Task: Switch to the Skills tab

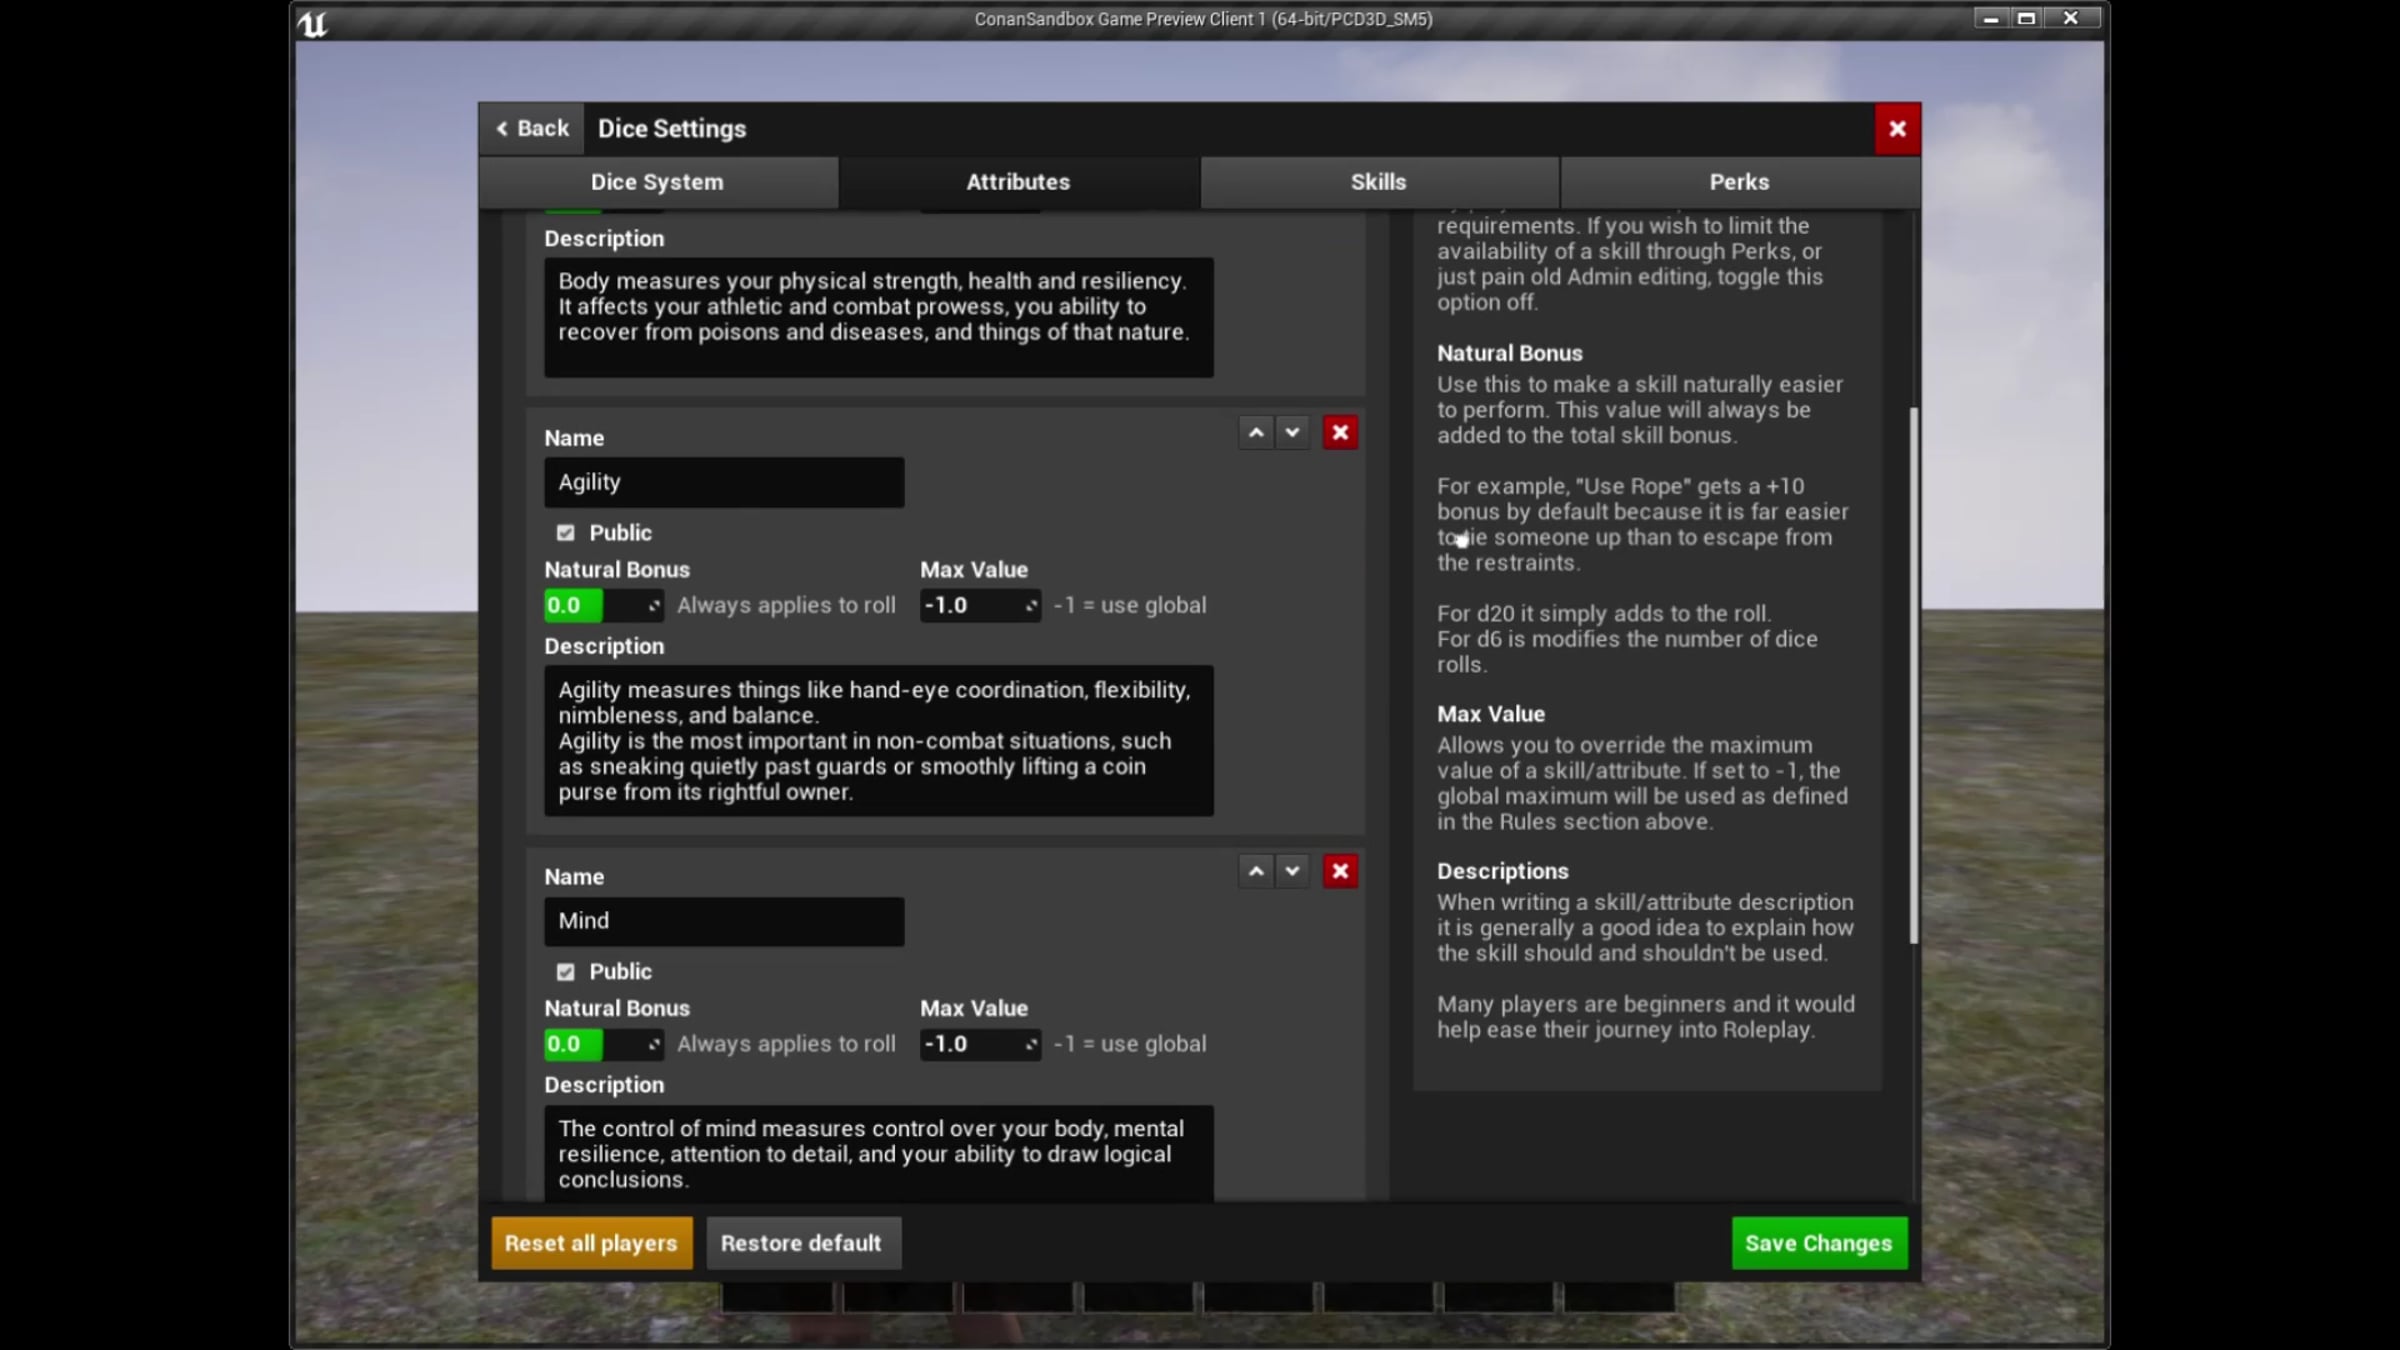Action: 1378,182
